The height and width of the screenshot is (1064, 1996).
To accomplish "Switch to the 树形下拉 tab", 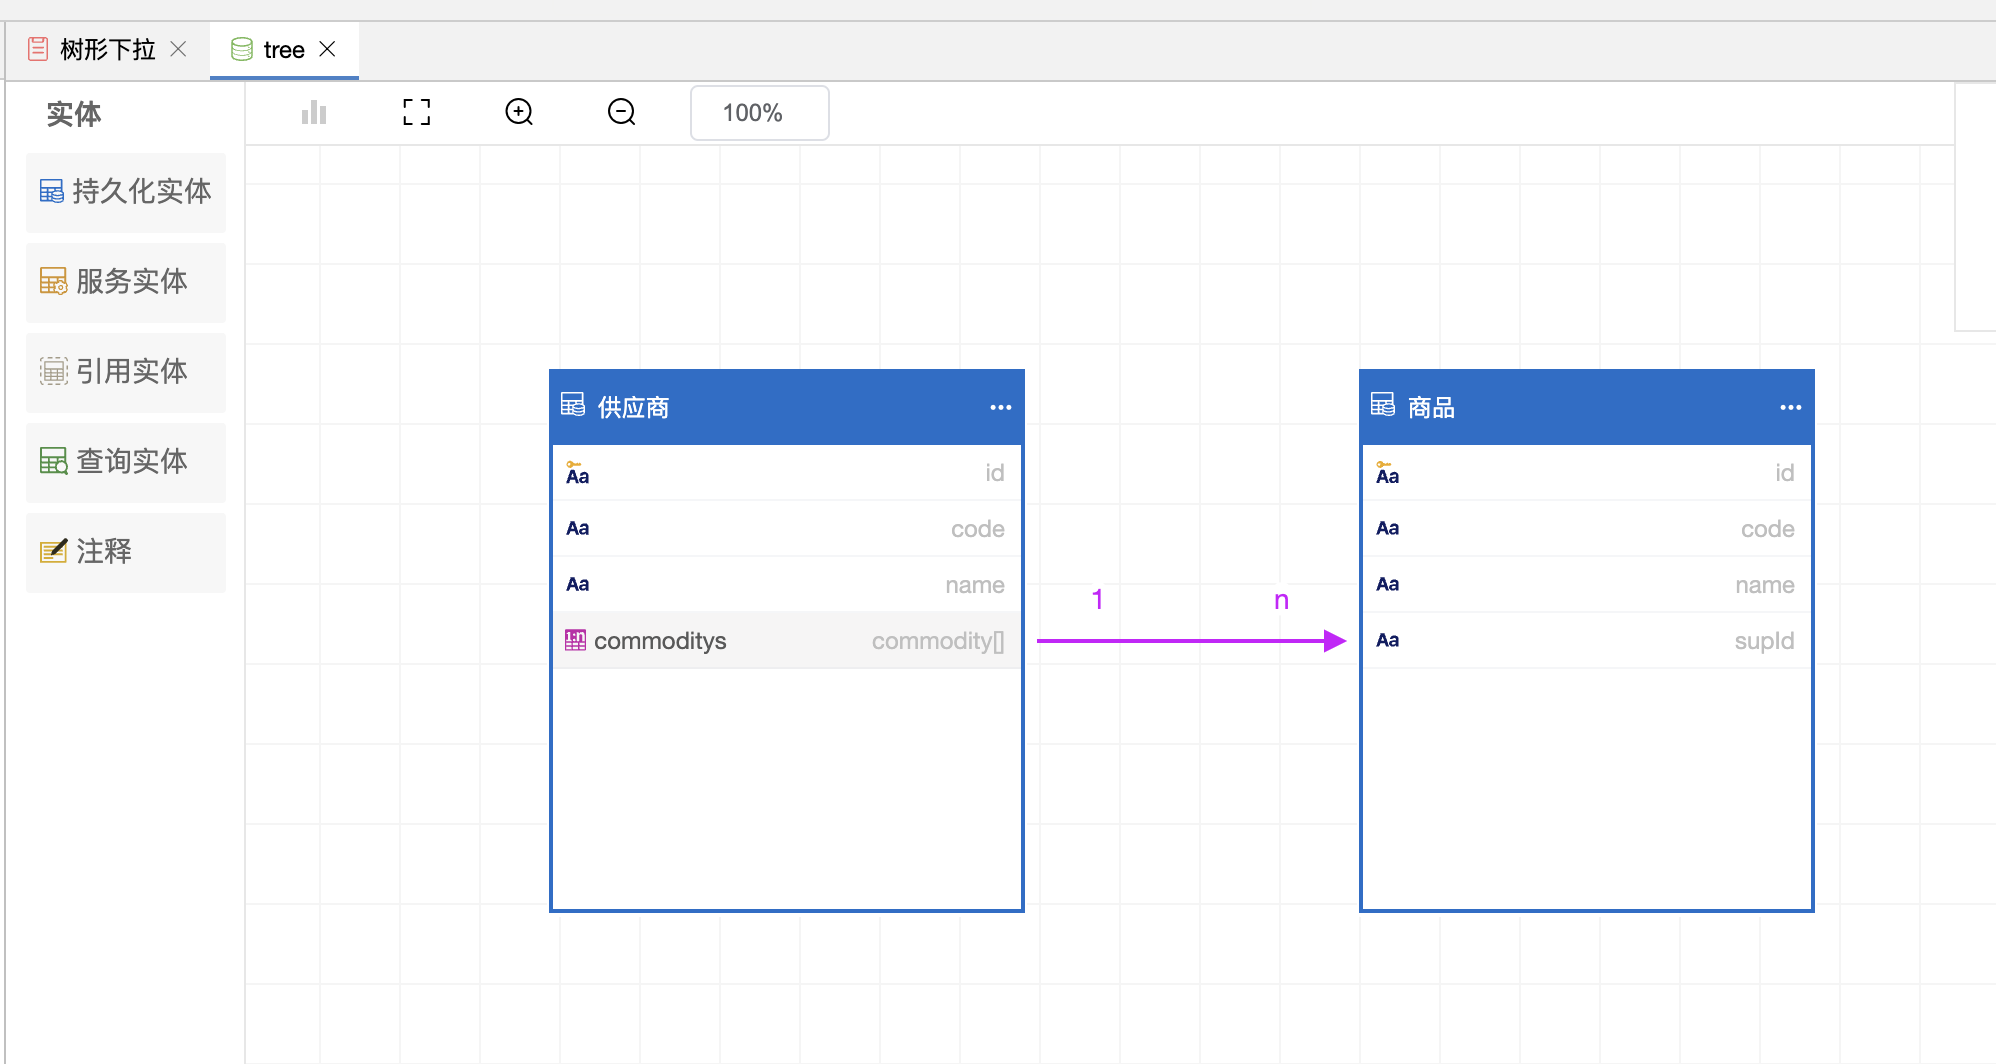I will pos(106,49).
